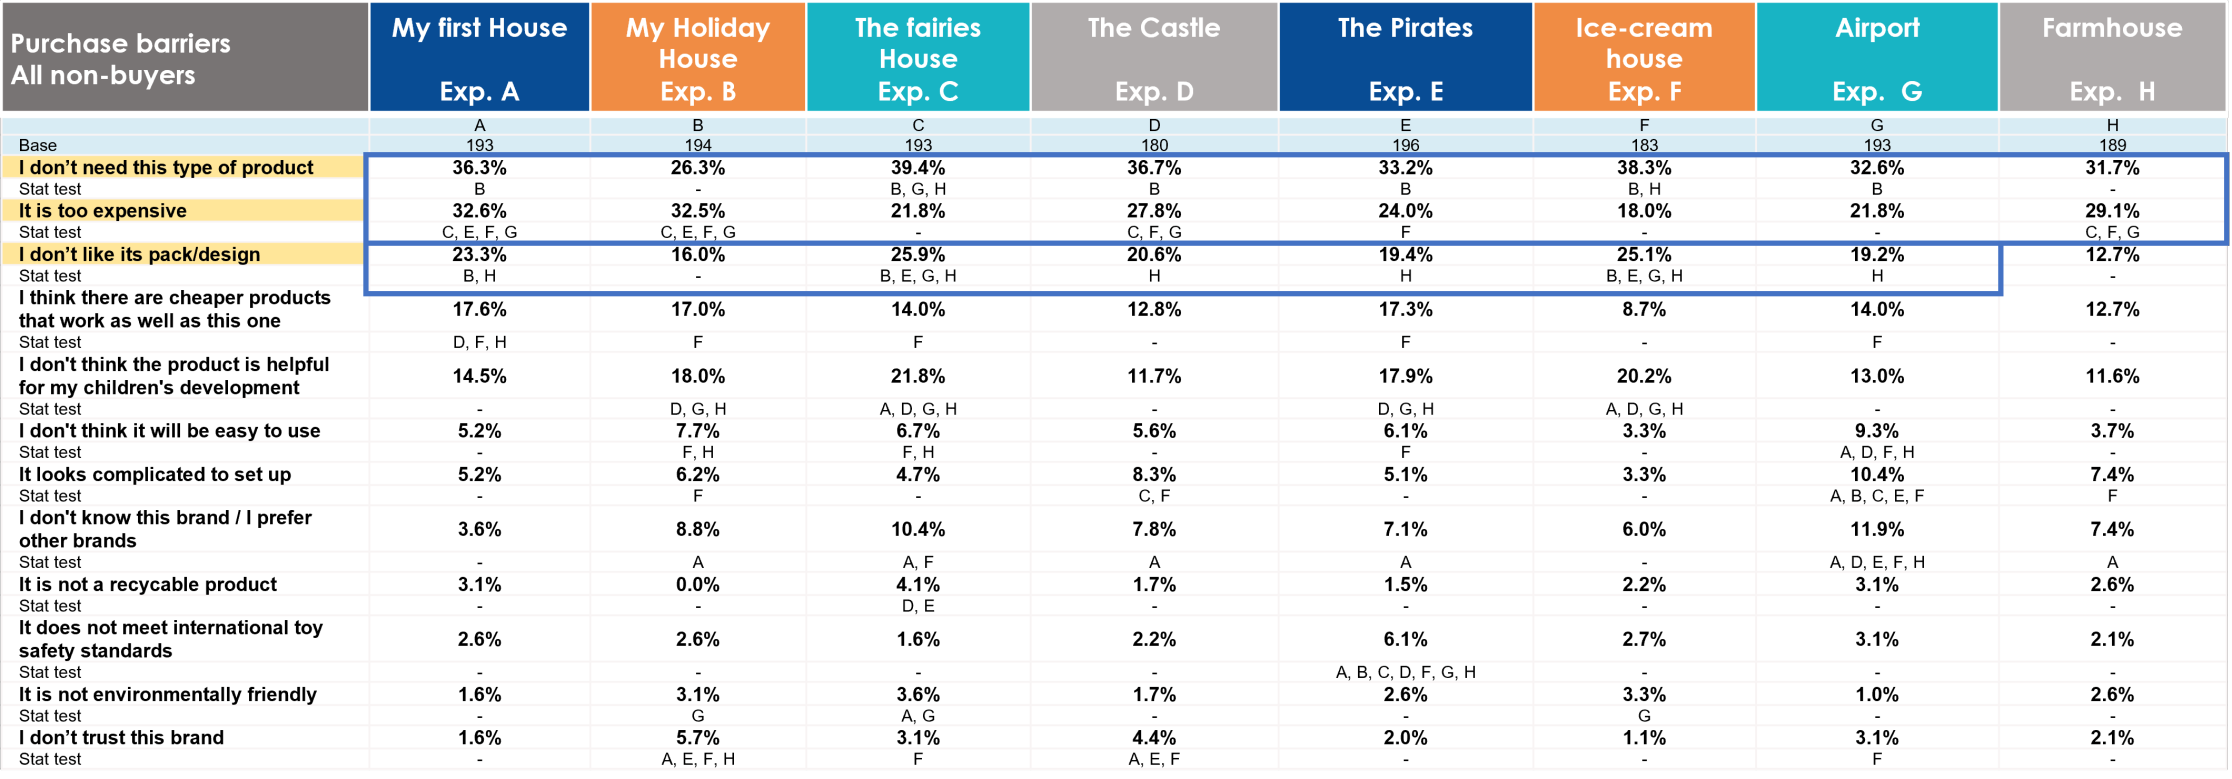The width and height of the screenshot is (2232, 779).
Task: Select "It looks complicated to set up" row label
Action: 155,475
